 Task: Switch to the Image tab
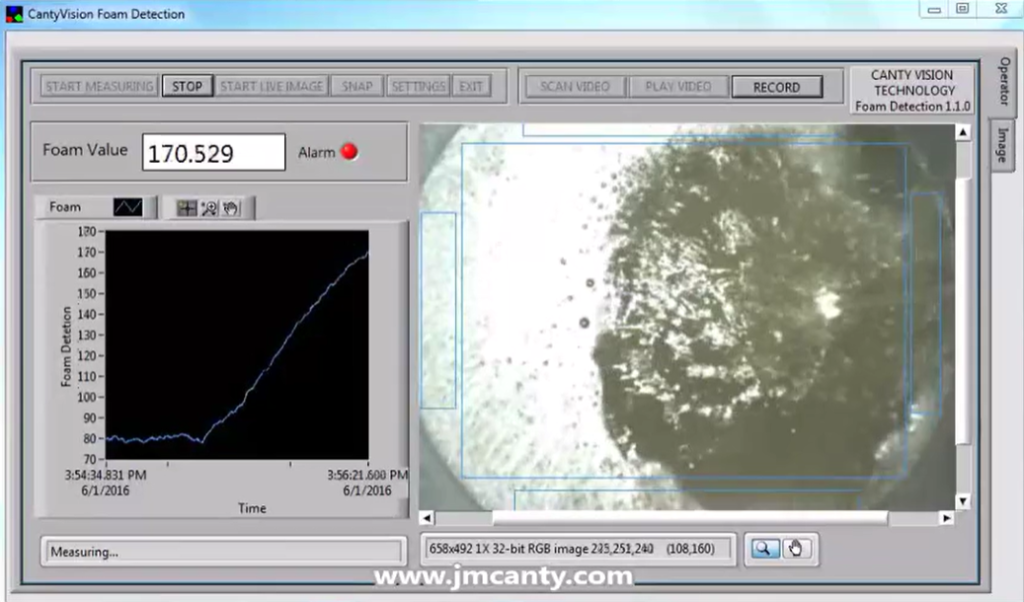click(1003, 145)
